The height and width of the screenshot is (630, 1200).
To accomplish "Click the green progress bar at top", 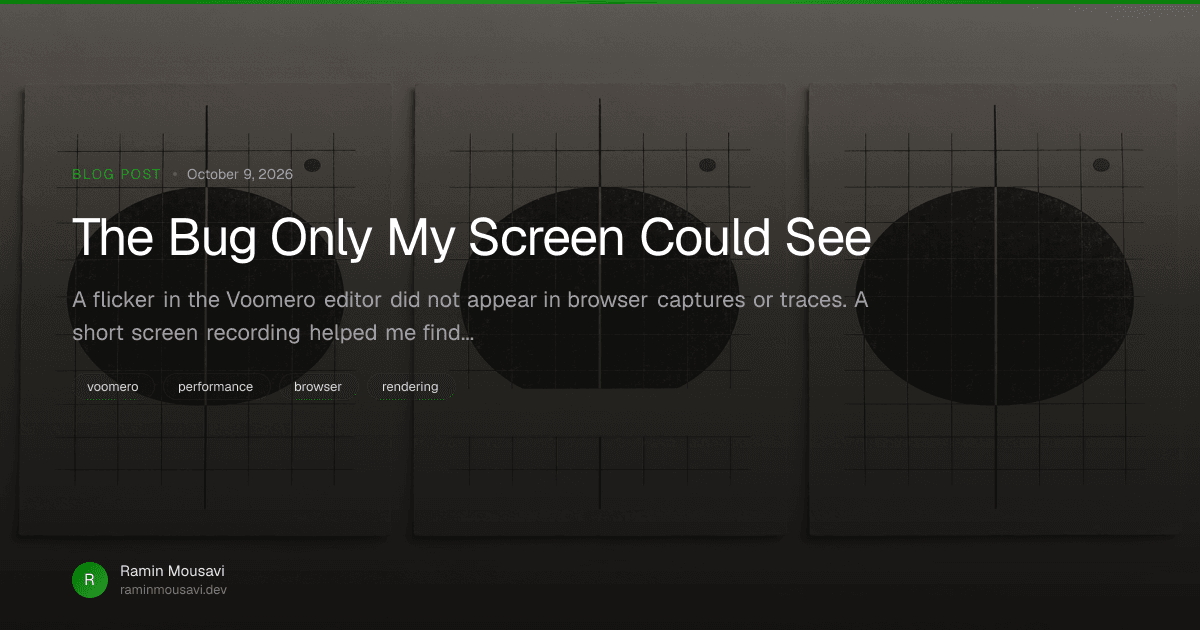I will 600,2.
